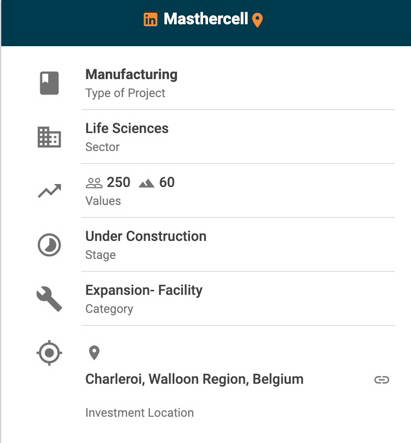Viewport: 411px width, 443px height.
Task: Click the clock progress icon for Stage
Action: tap(49, 245)
